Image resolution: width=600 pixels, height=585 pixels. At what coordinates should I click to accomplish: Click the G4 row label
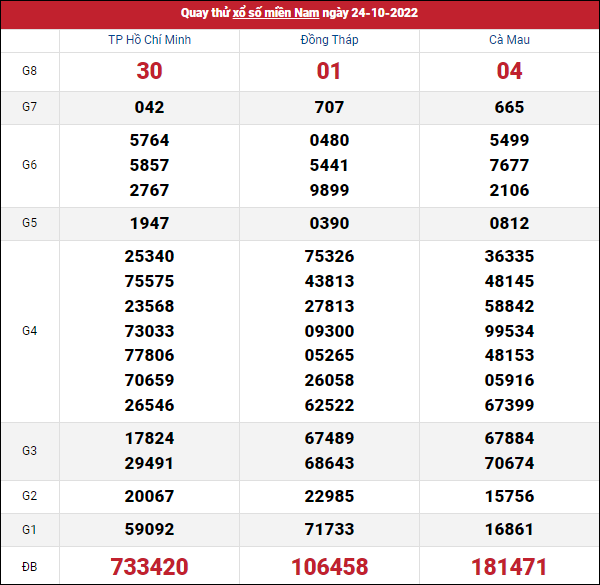[29, 330]
